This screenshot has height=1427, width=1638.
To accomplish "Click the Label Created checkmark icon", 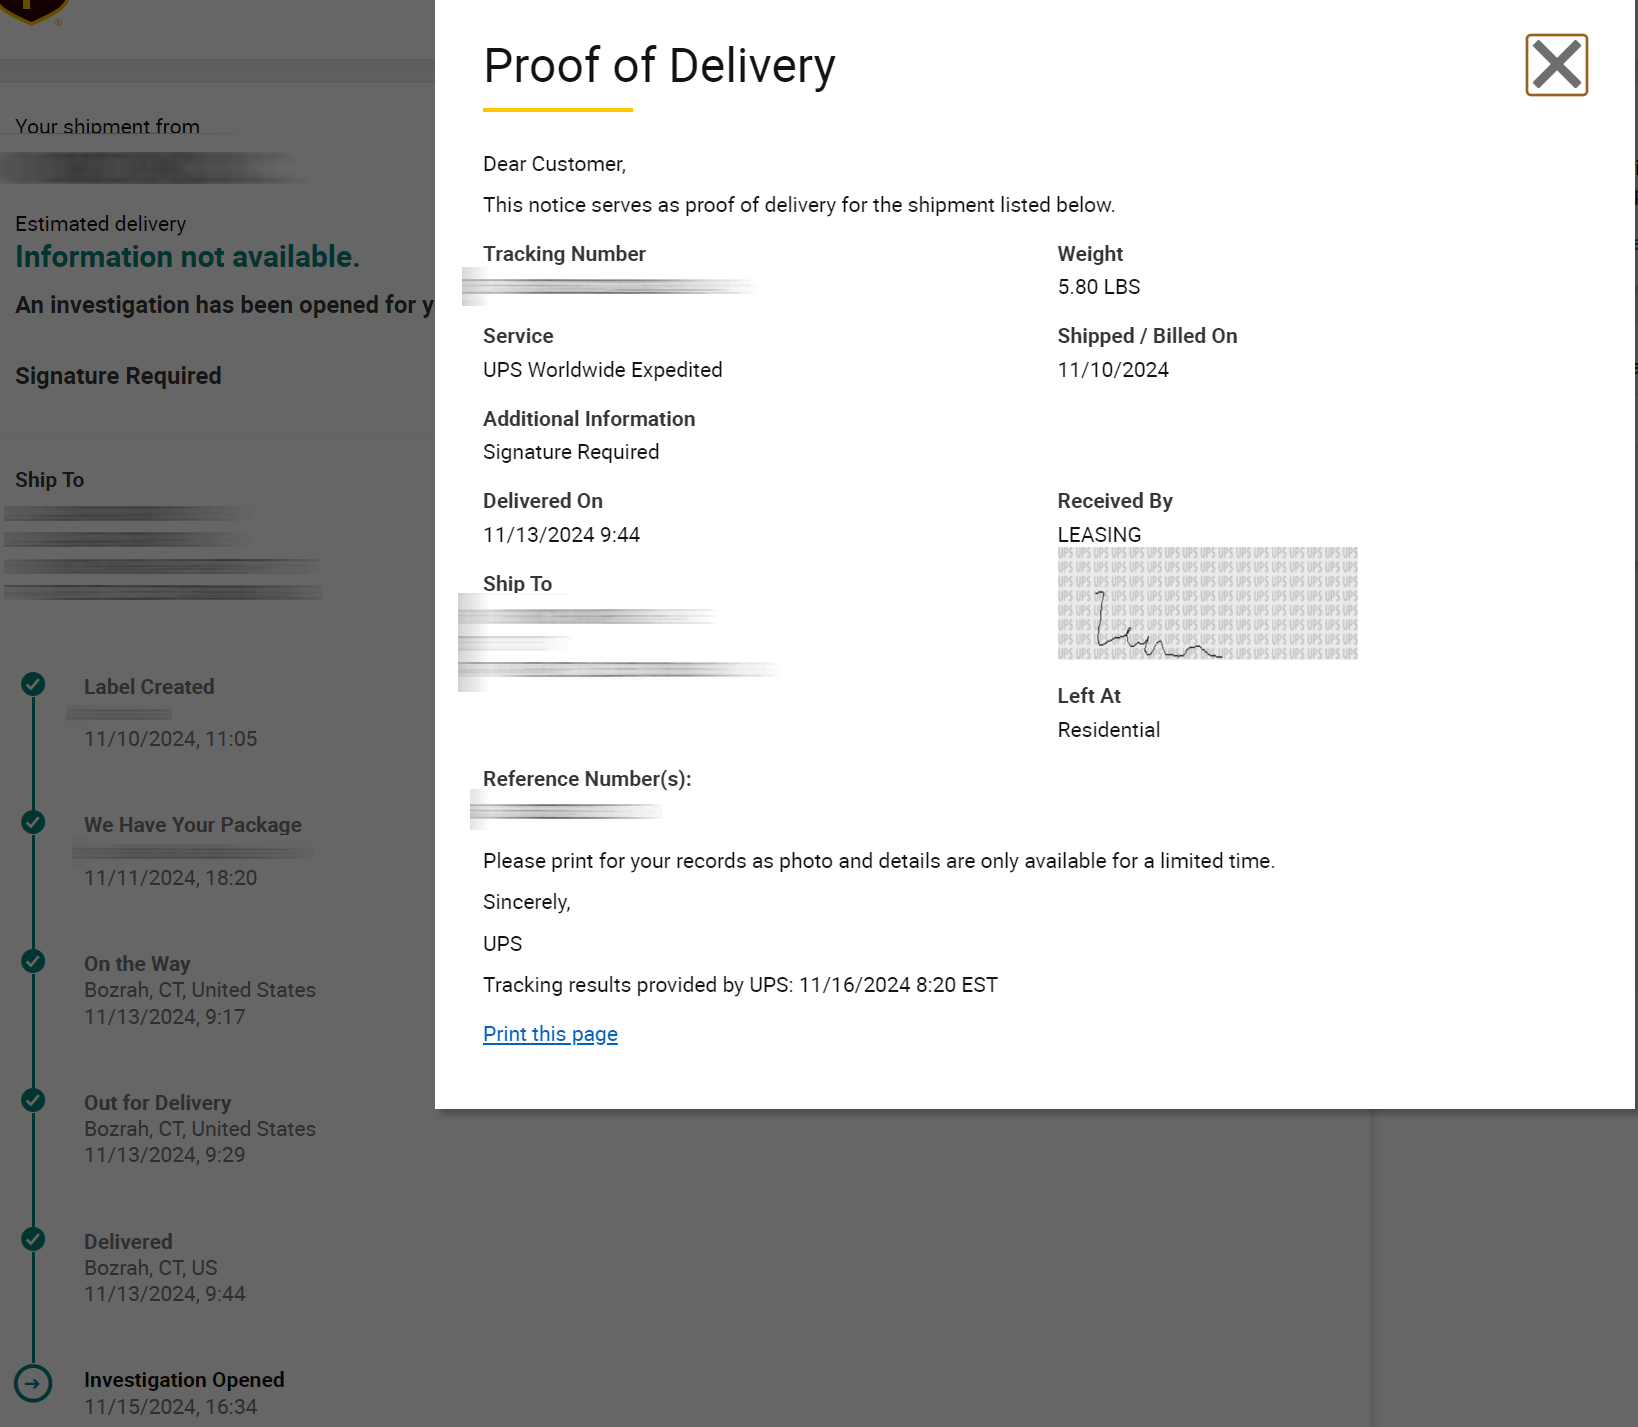I will point(33,684).
